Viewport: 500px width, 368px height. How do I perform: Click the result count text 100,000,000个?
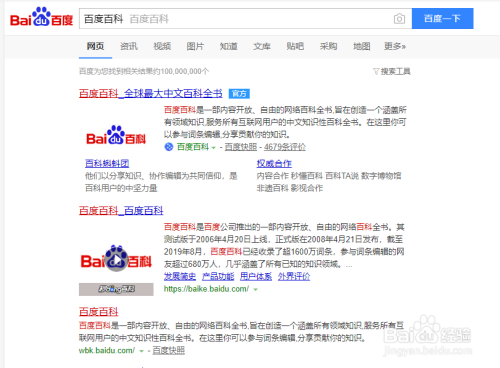click(x=185, y=71)
